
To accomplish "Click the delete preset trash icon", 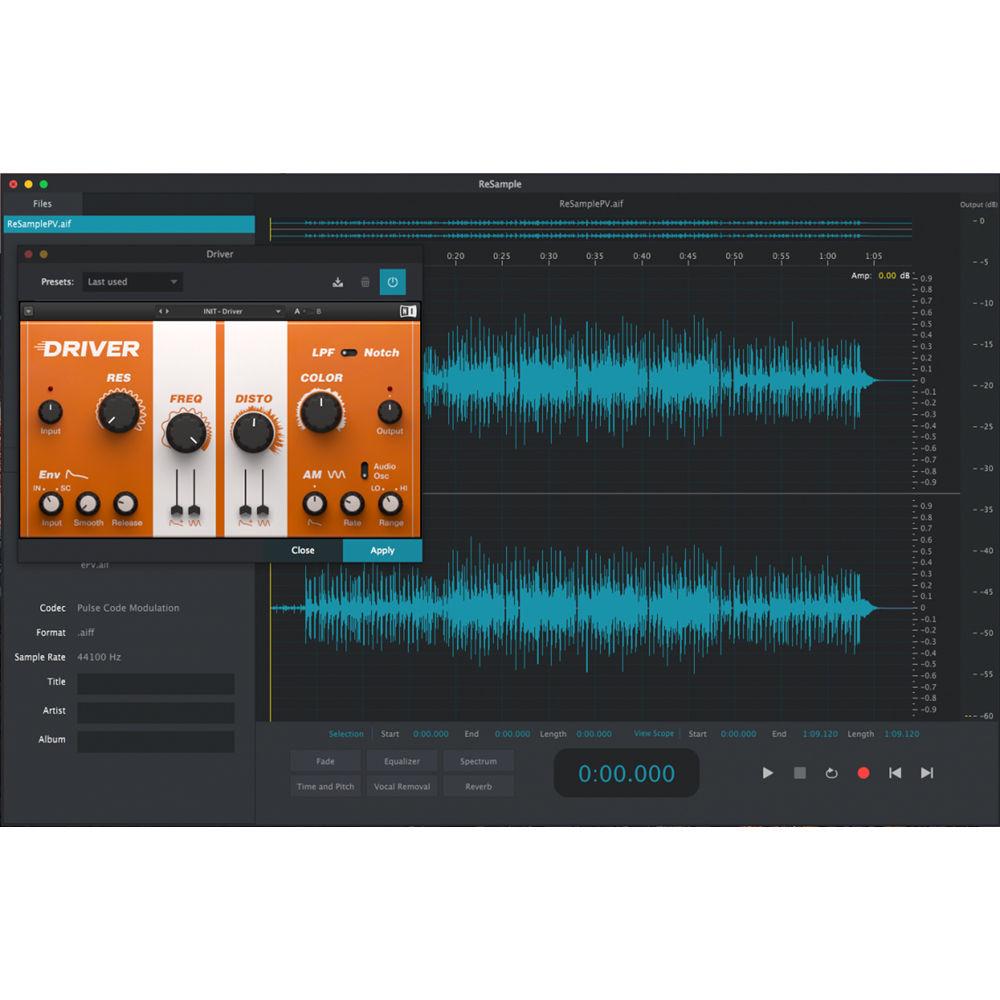I will 365,282.
